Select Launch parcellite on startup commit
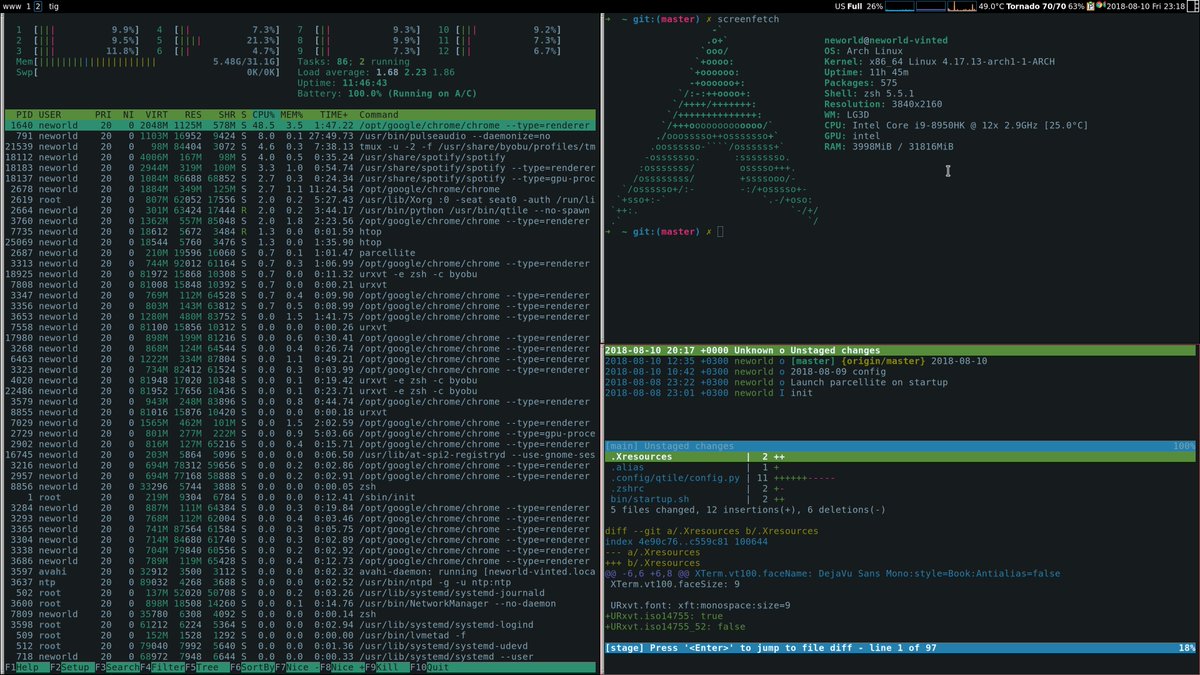 tap(900, 382)
